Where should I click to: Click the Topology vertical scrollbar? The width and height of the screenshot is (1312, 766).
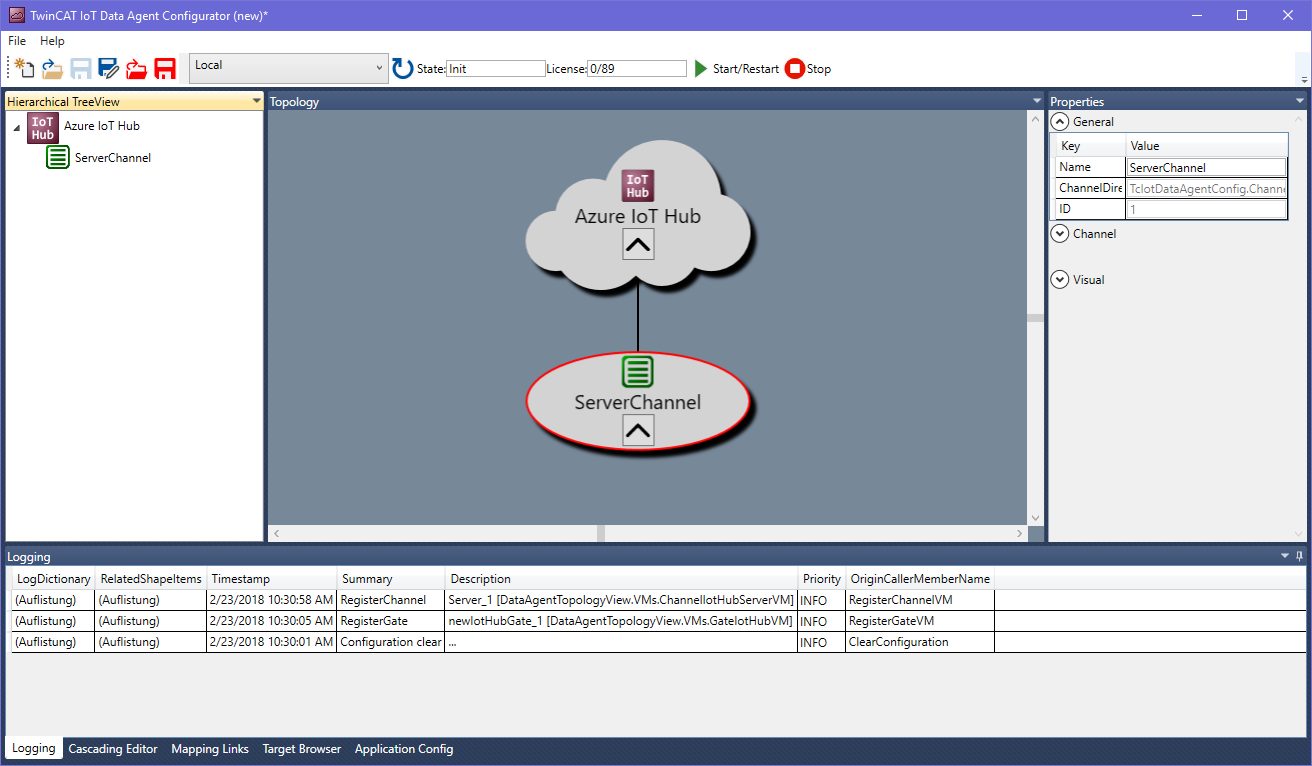pyautogui.click(x=1036, y=318)
